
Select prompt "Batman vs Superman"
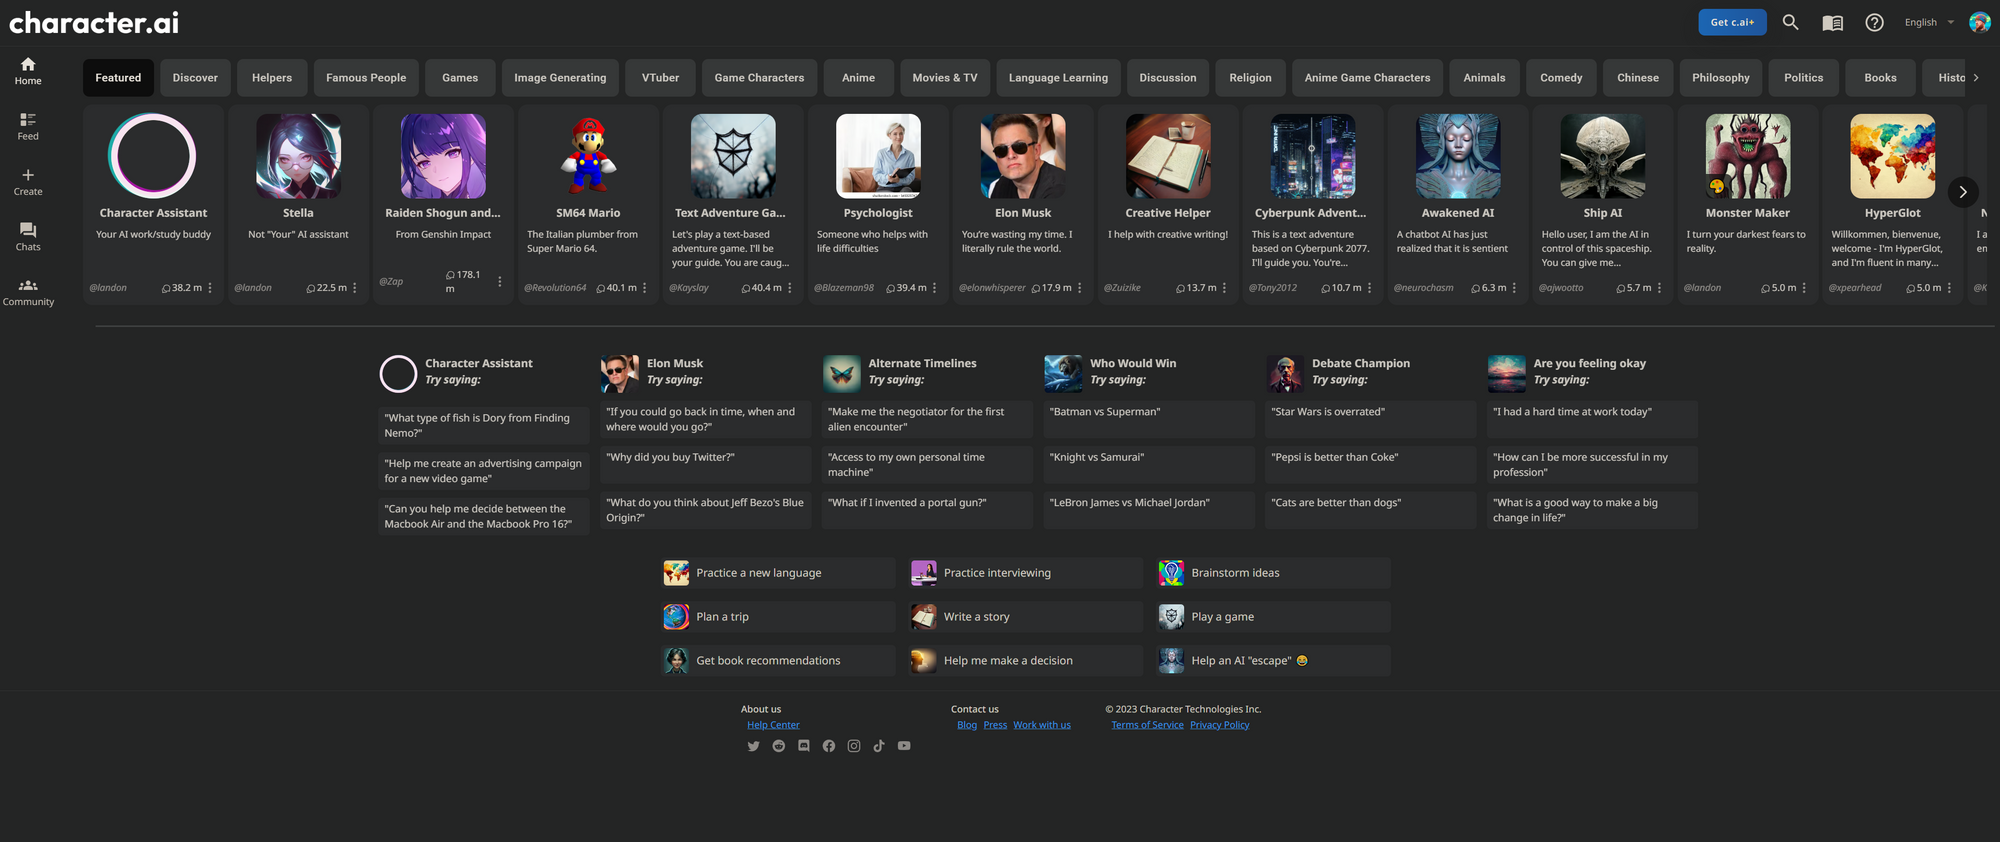pos(1148,419)
